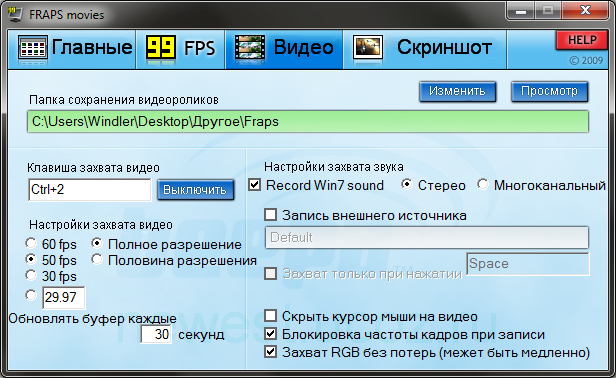Minimize the FRAPS movies window
This screenshot has height=378, width=616.
tap(521, 11)
